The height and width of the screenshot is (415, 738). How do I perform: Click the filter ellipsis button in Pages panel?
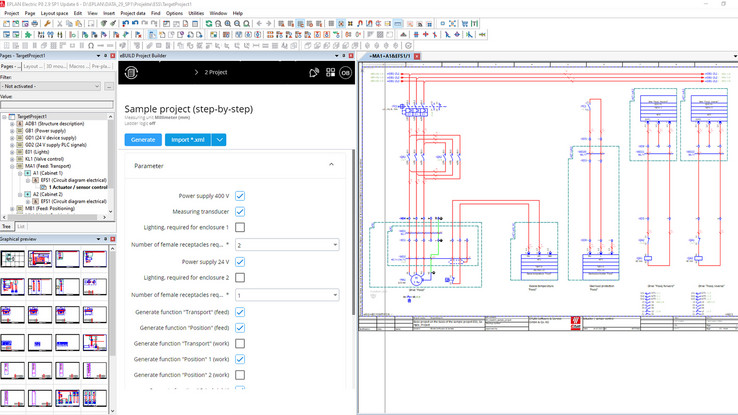109,87
